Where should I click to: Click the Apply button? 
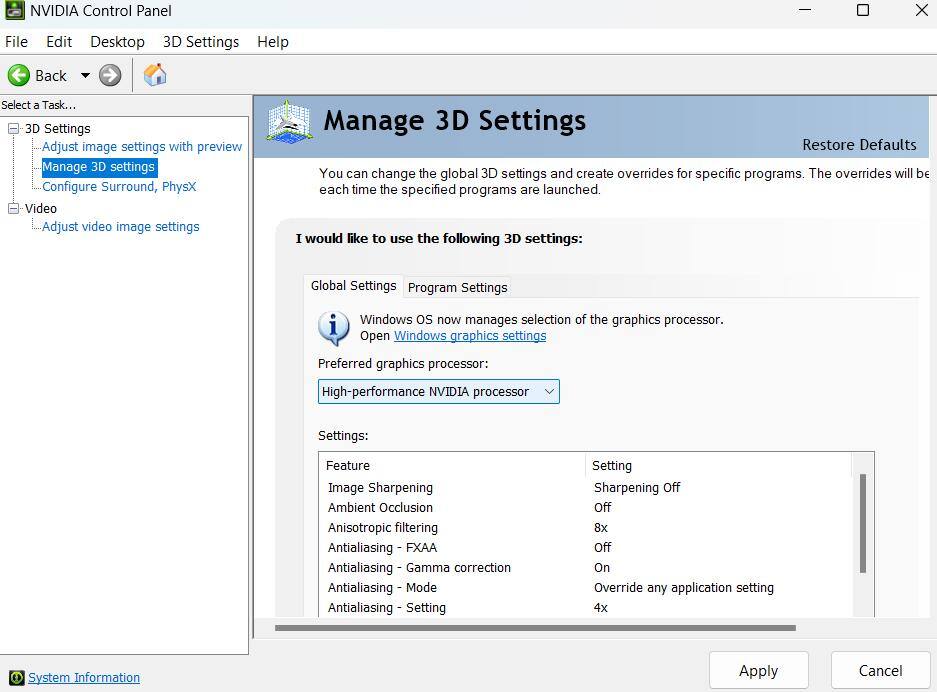(758, 670)
